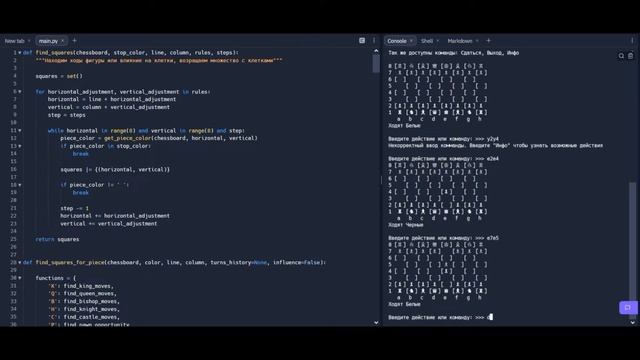Click 'find_bishop_moves' on line 33
The width and height of the screenshot is (640, 360).
(91, 302)
